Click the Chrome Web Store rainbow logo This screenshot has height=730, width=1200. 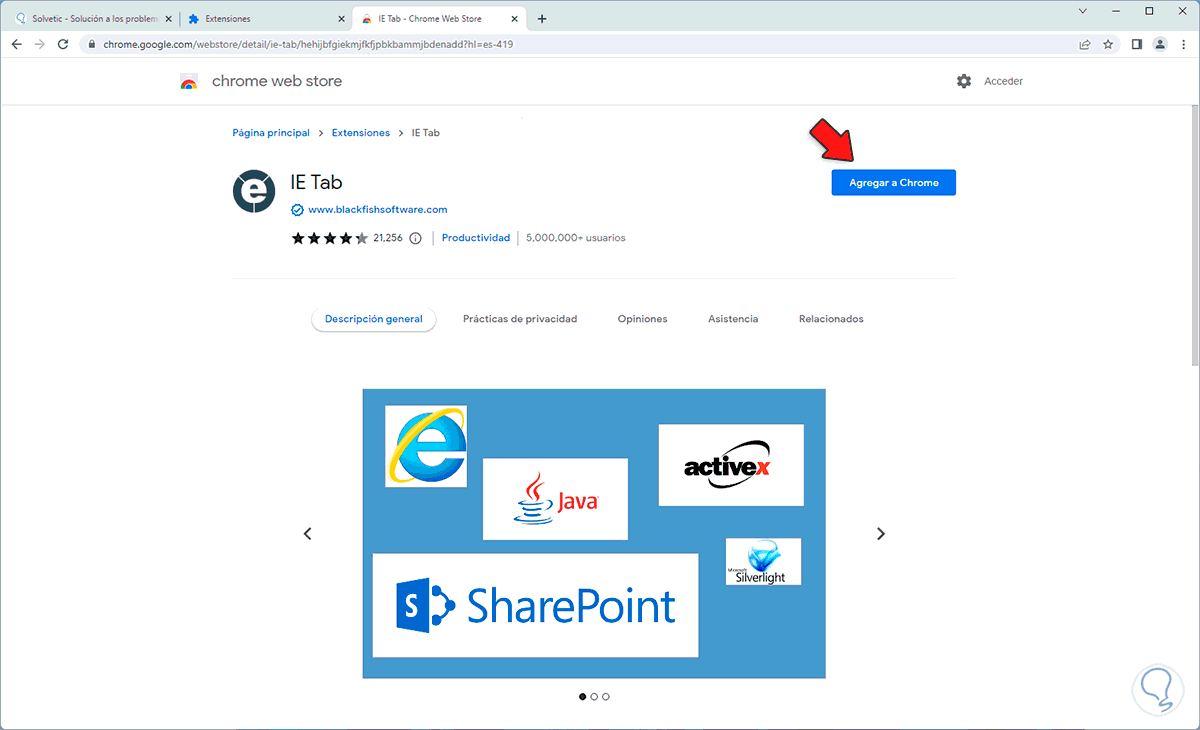(188, 82)
